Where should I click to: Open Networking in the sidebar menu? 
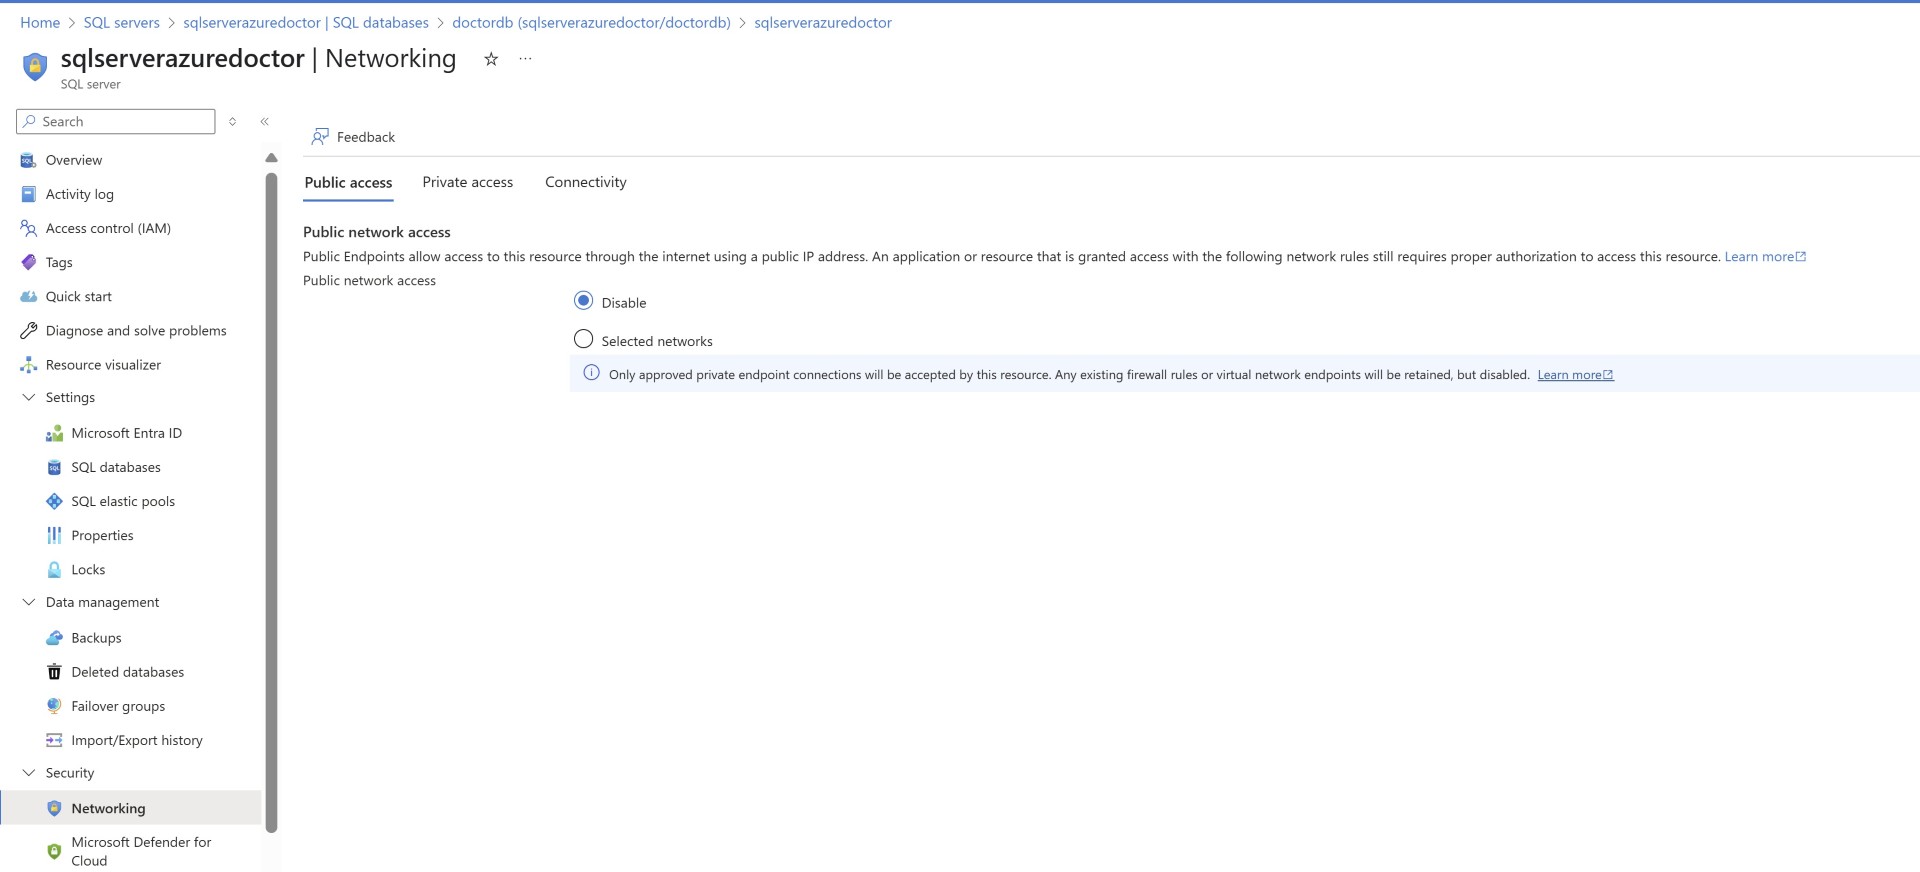coord(131,808)
